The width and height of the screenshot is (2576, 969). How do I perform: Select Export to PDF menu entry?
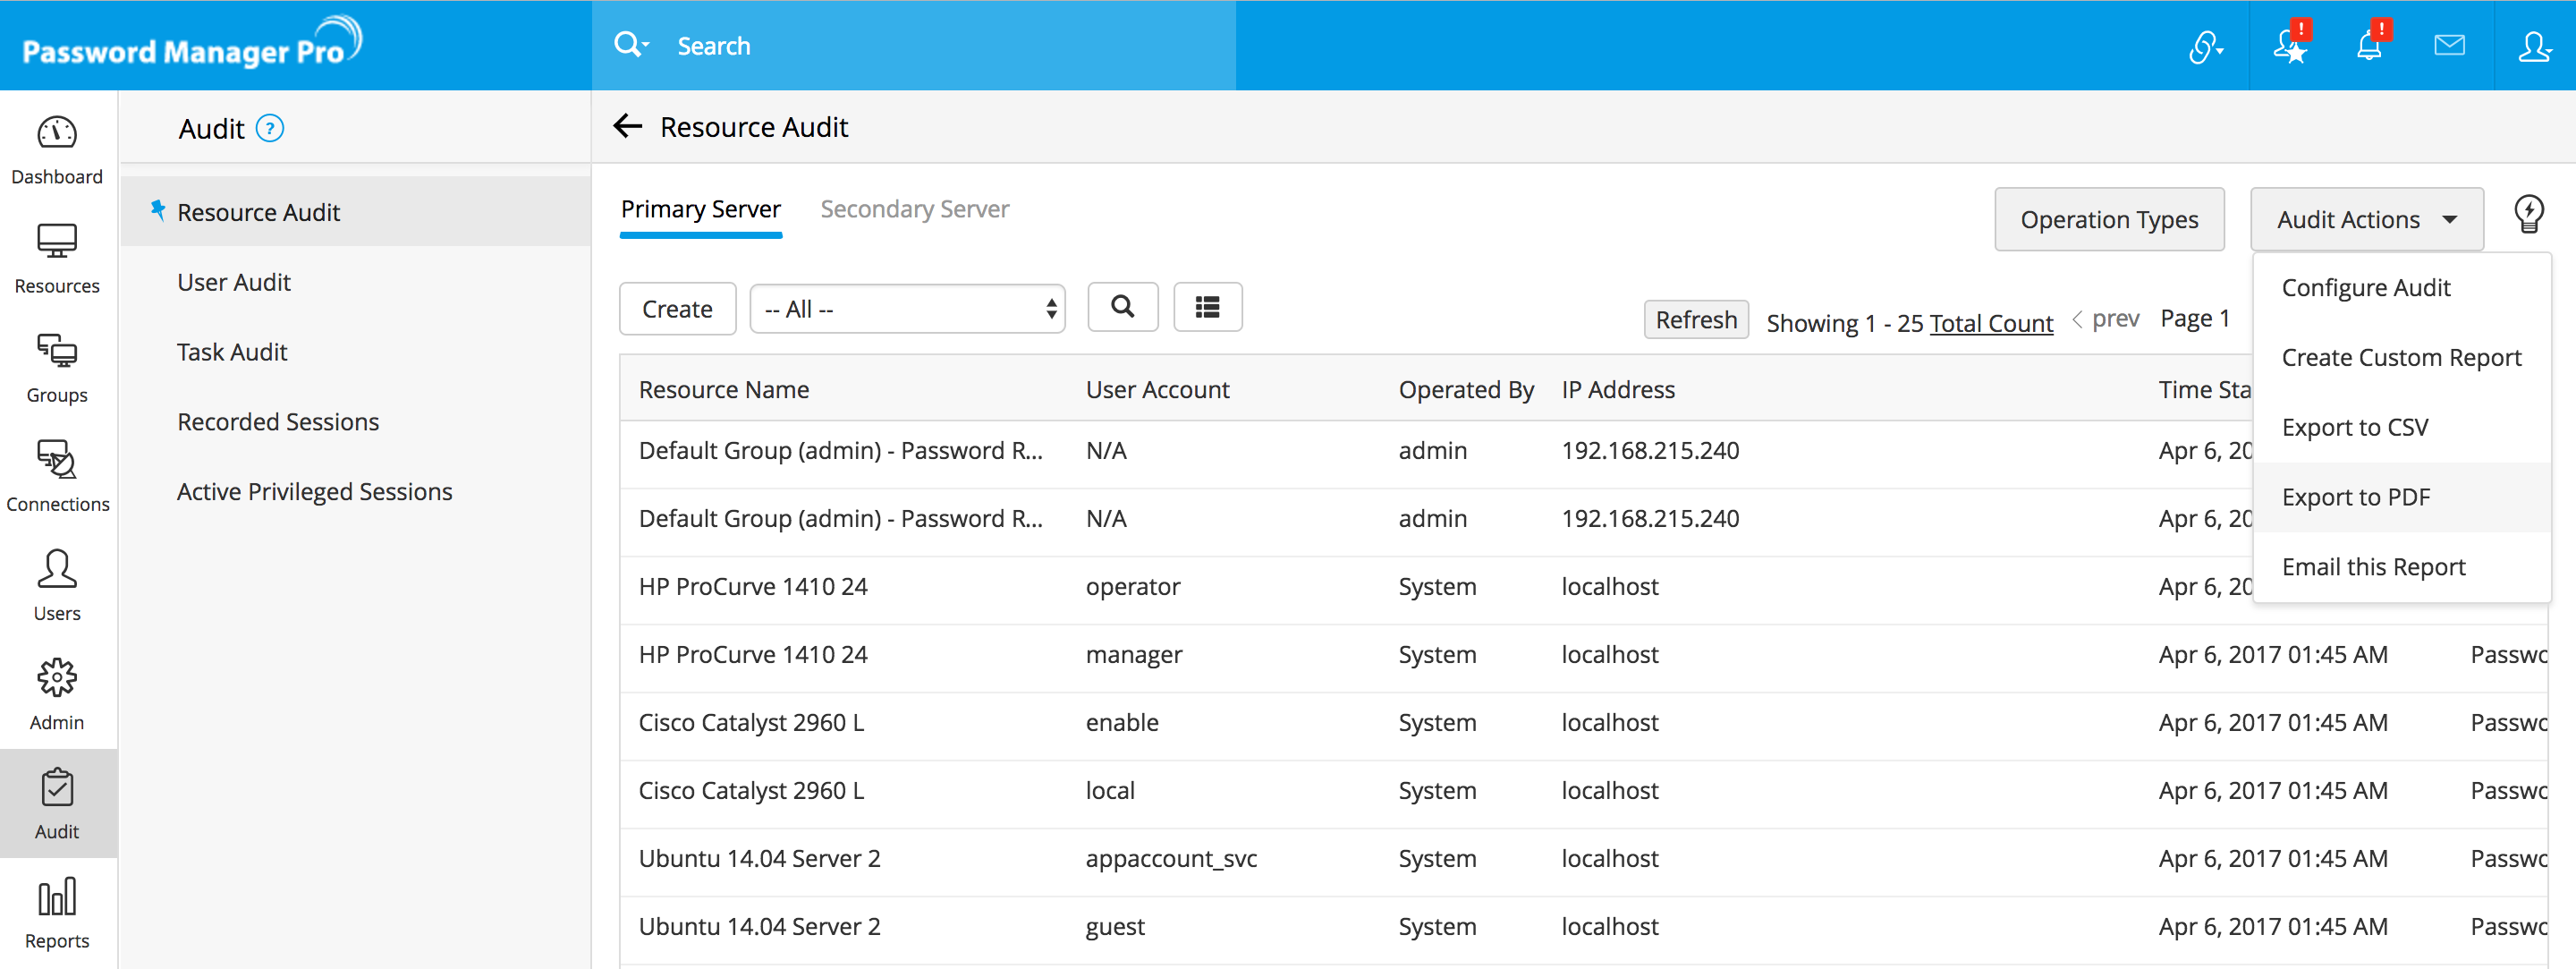2355,497
